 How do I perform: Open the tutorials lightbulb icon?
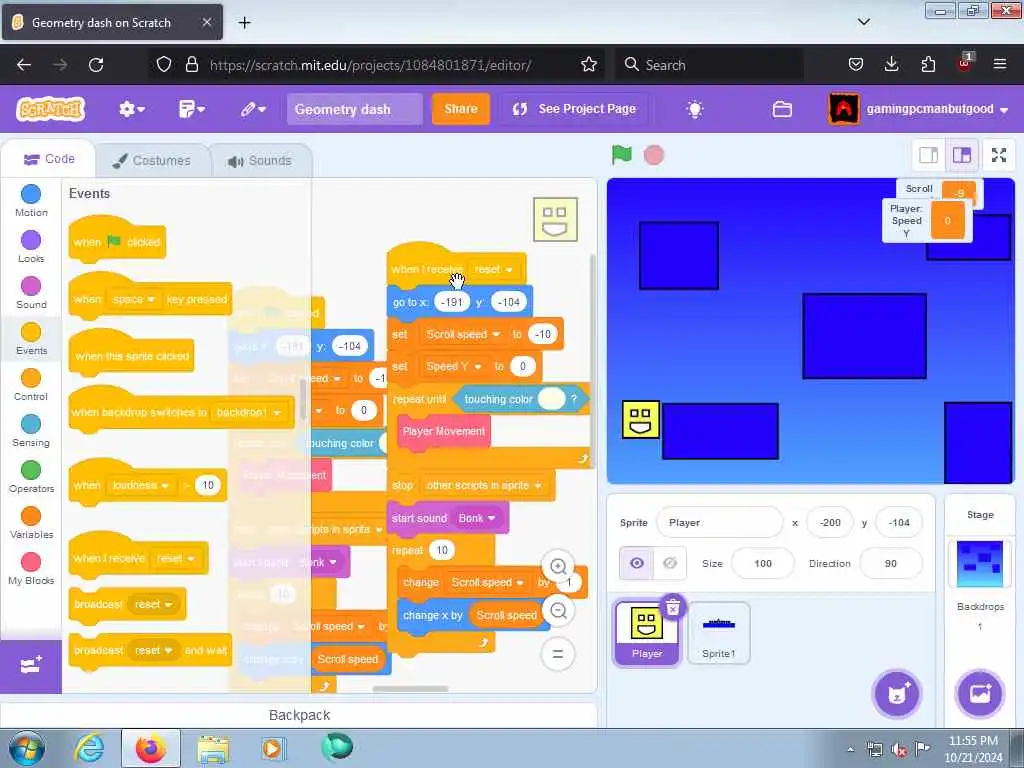(x=695, y=109)
